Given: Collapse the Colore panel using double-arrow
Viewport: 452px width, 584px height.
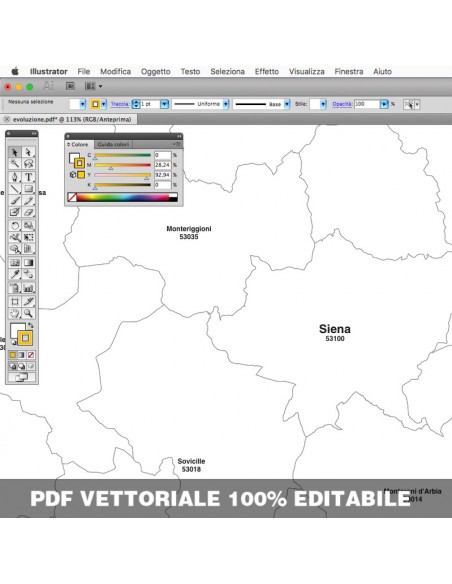Looking at the screenshot, I should [179, 136].
